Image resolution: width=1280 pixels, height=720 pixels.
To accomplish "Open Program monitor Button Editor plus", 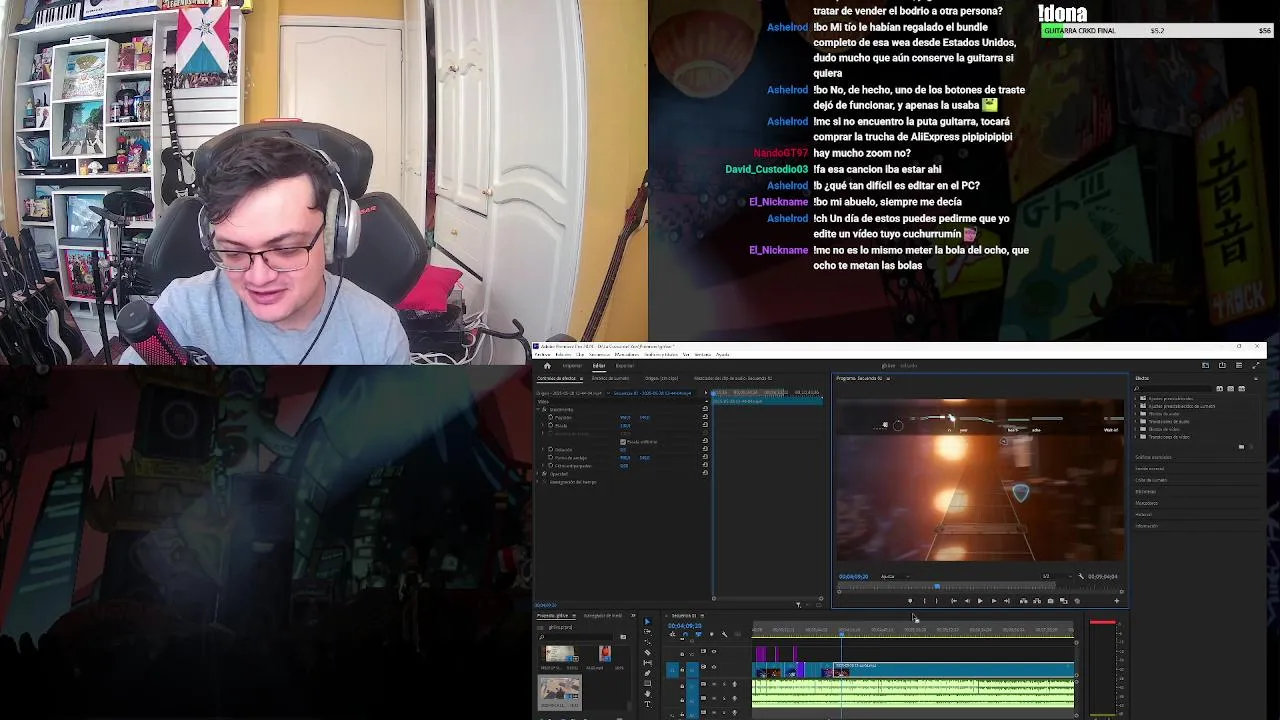I will pos(1116,601).
